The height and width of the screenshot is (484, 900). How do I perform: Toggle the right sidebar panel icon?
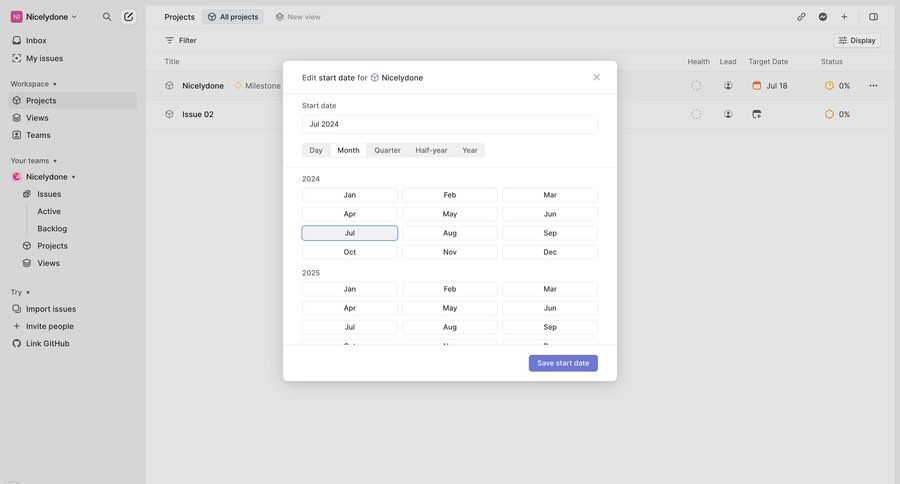pos(873,17)
